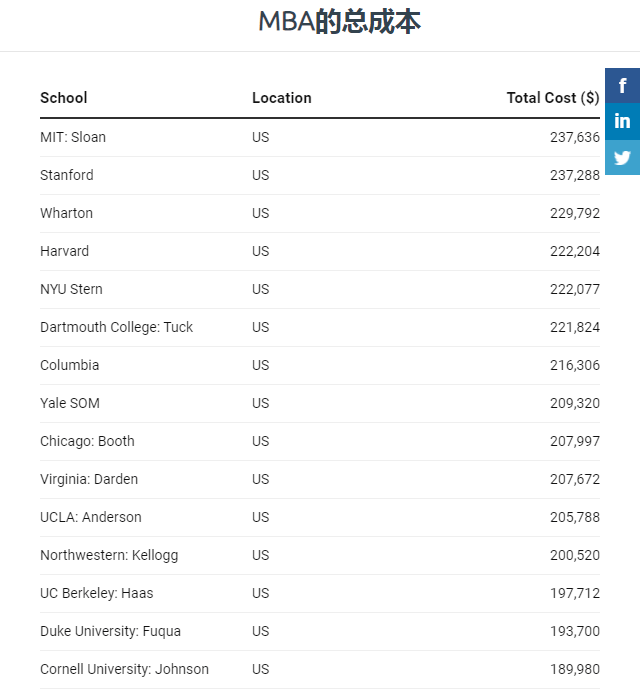Click Chicago: Booth school name

pyautogui.click(x=87, y=441)
